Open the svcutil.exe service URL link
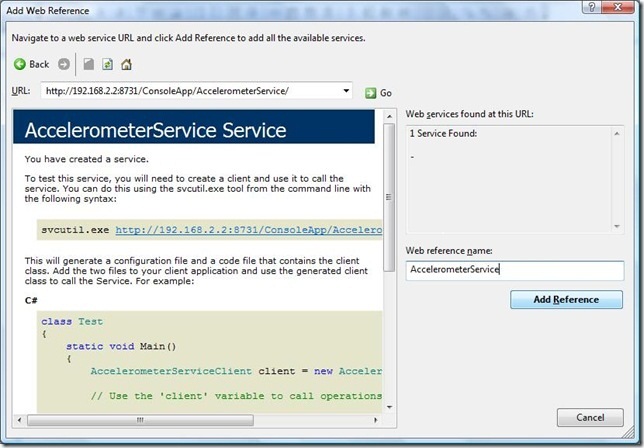Viewport: 644px width, 448px height. pos(248,230)
